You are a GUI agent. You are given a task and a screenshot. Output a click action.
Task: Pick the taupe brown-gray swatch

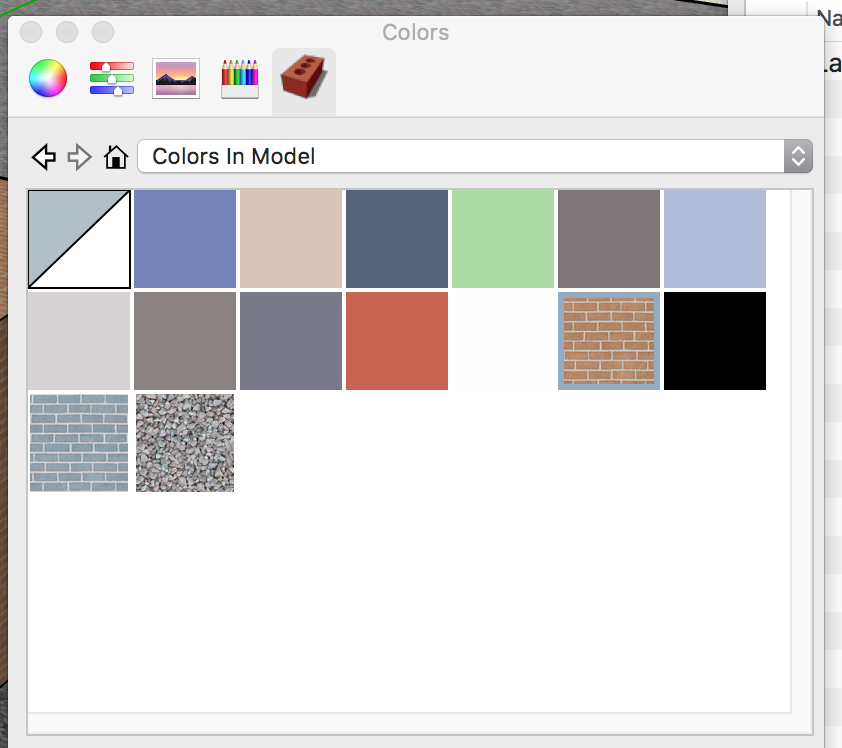185,341
